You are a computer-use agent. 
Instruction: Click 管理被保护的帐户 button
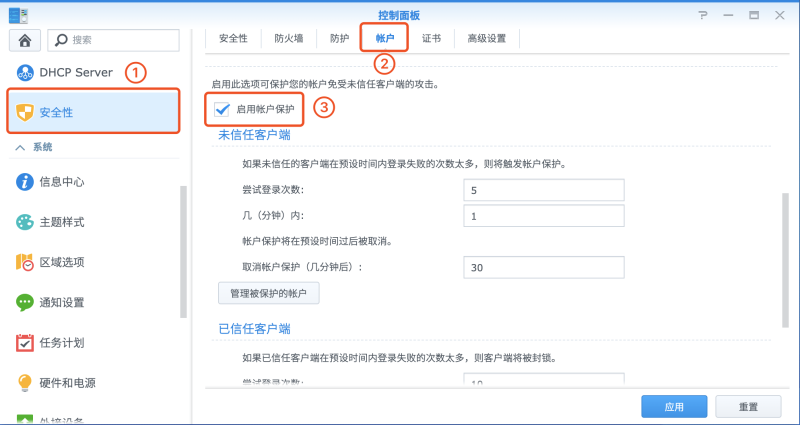pyautogui.click(x=269, y=293)
